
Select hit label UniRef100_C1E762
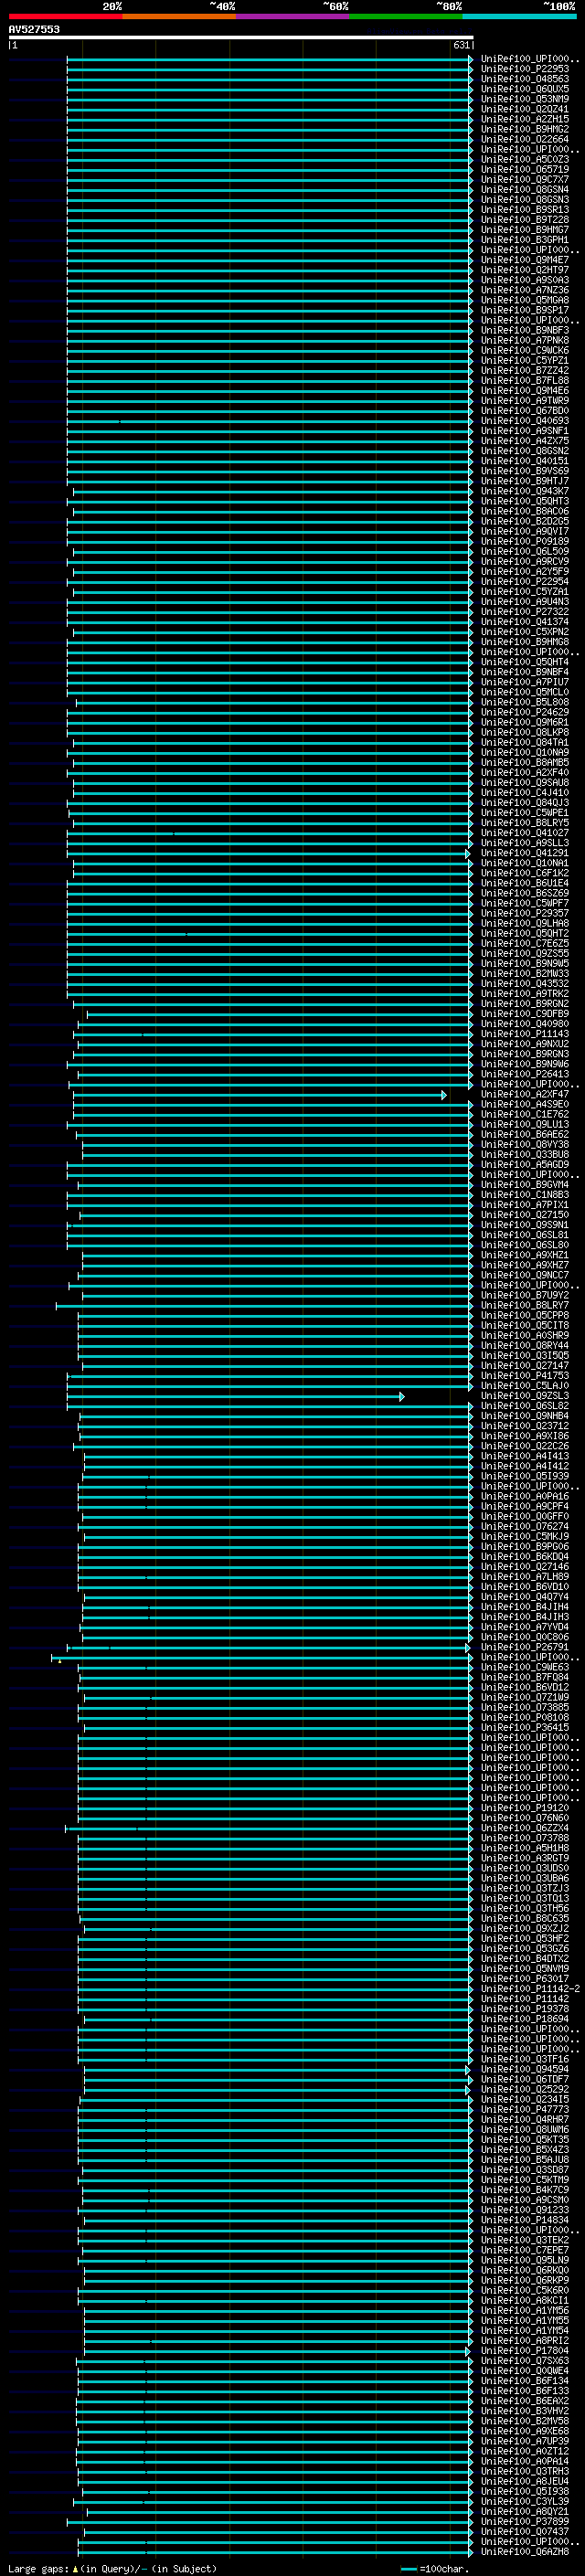(x=525, y=1114)
